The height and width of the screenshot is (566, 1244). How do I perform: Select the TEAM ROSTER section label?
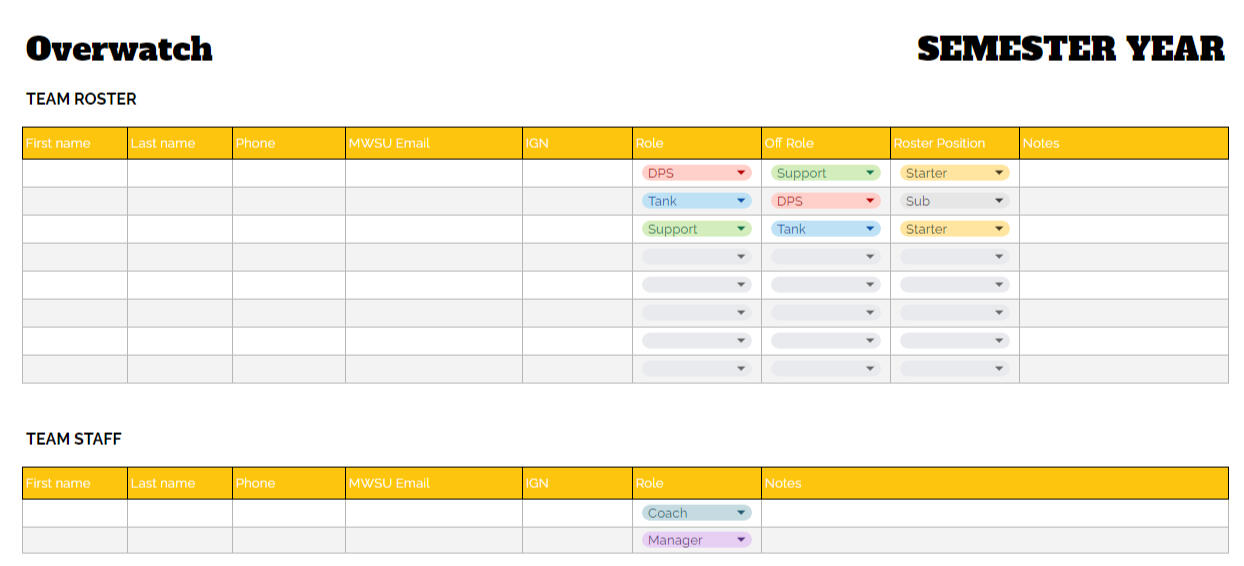click(x=81, y=99)
